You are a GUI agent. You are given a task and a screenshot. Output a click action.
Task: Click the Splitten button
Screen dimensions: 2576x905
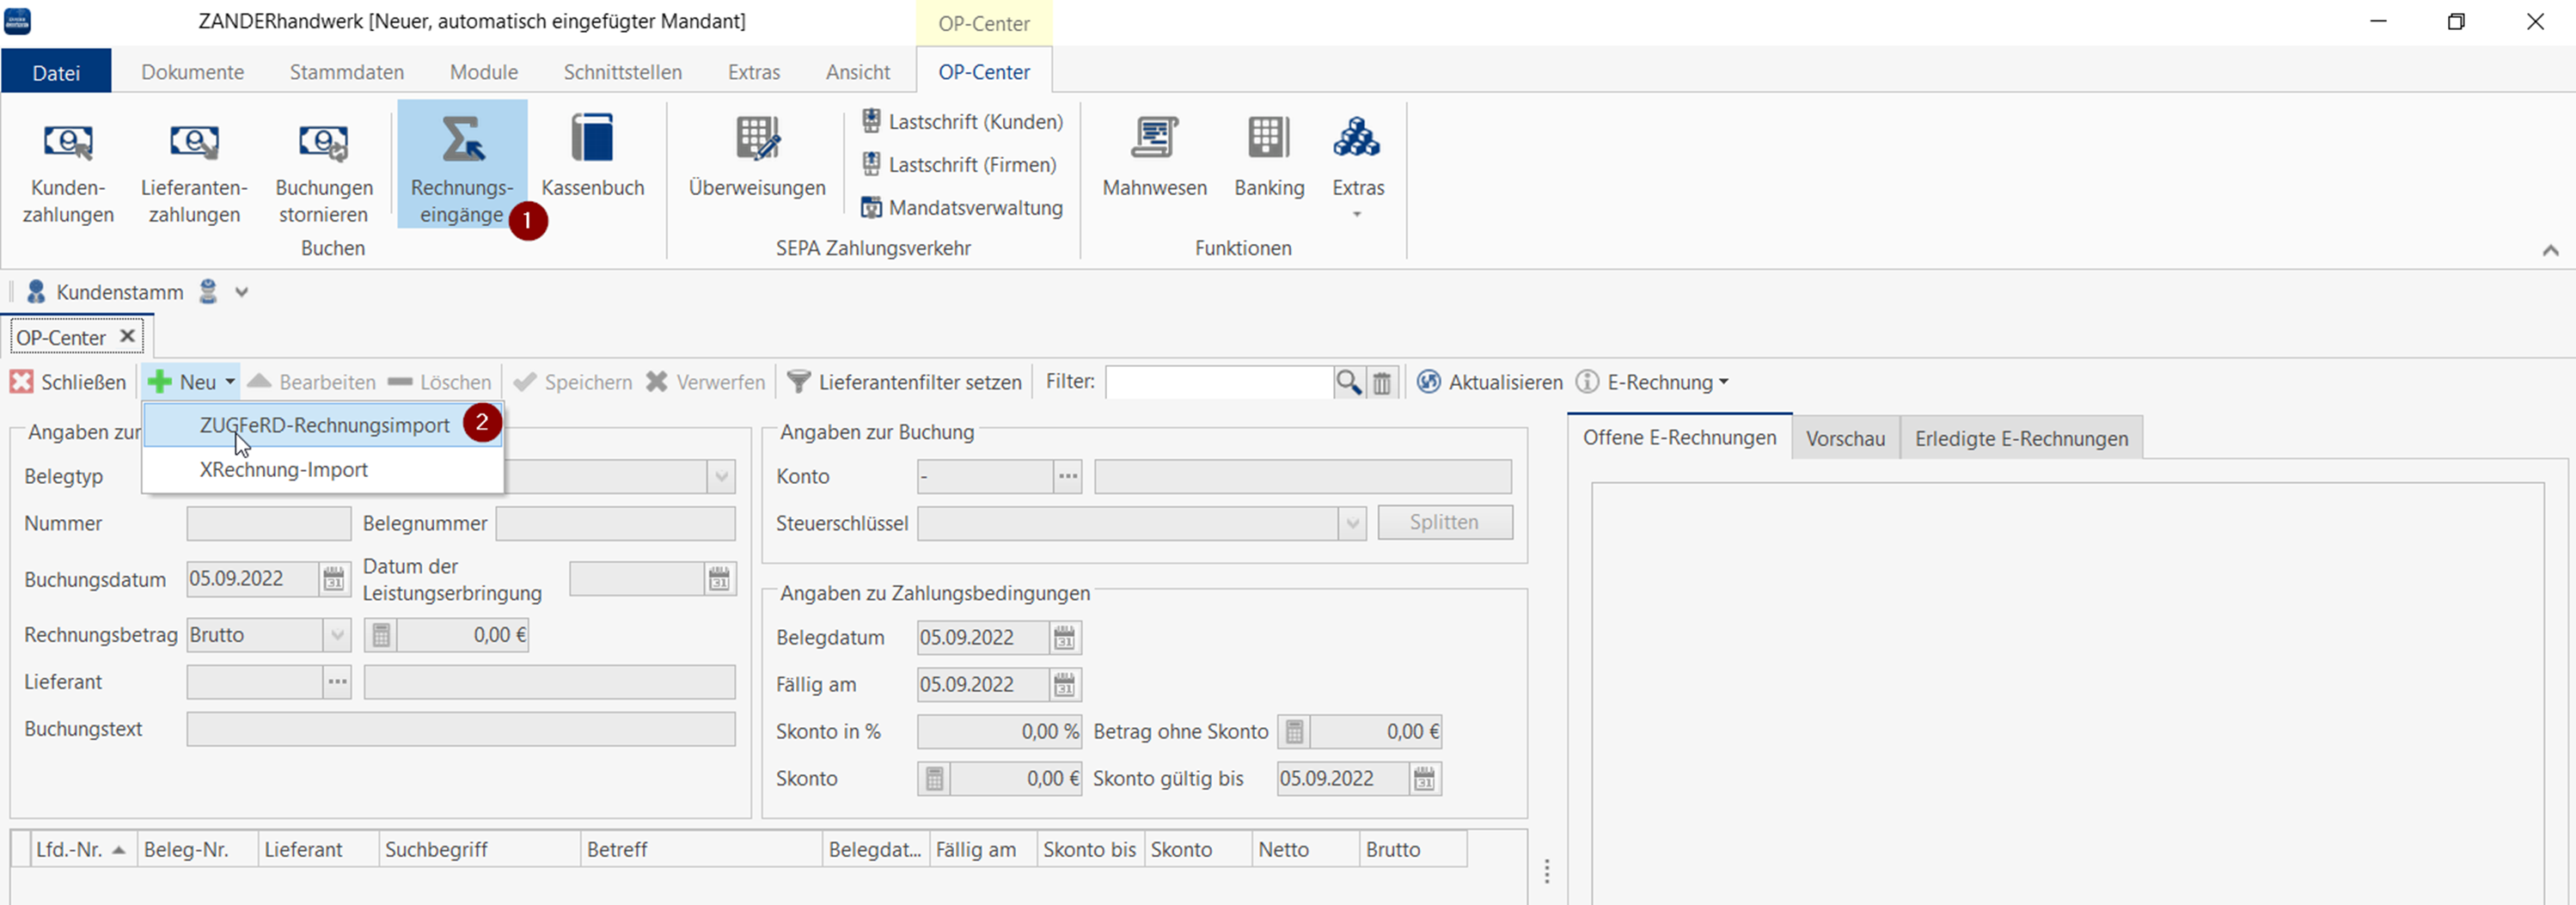pos(1444,522)
